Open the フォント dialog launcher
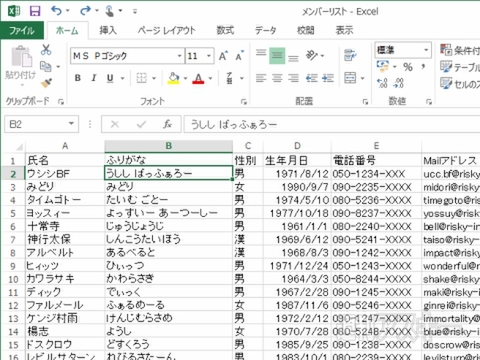 pos(244,102)
